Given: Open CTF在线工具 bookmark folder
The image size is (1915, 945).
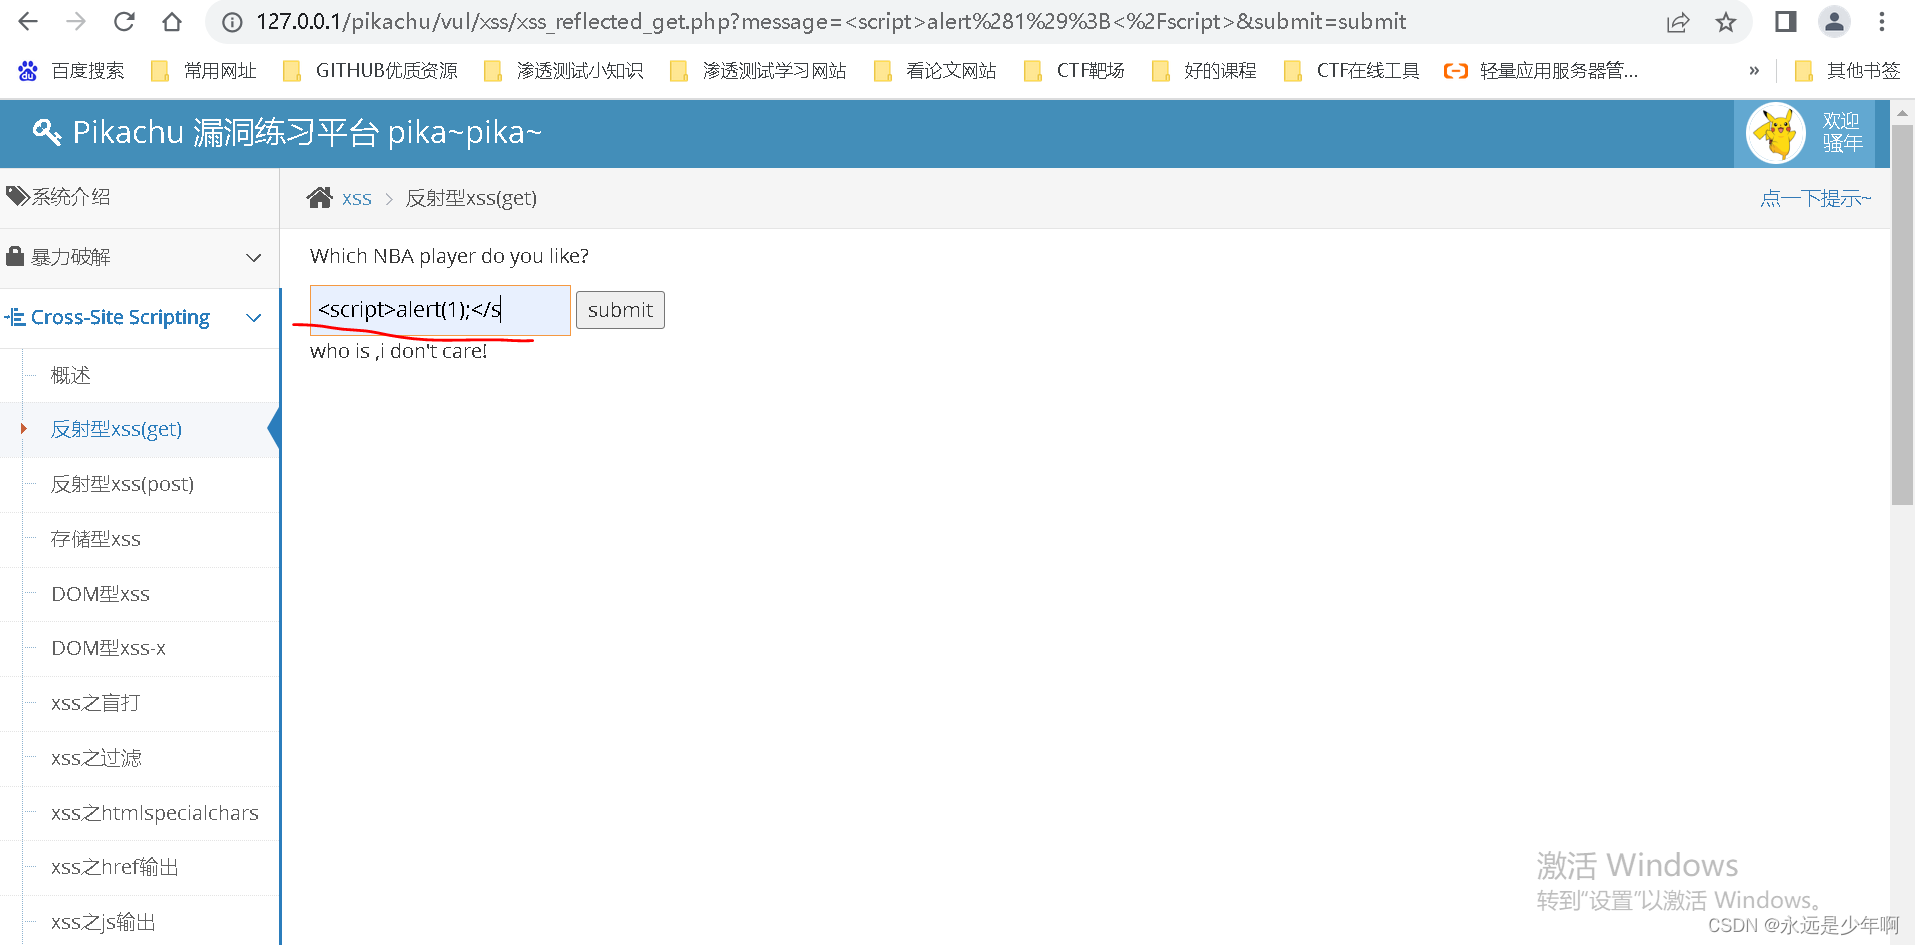Looking at the screenshot, I should [1351, 70].
